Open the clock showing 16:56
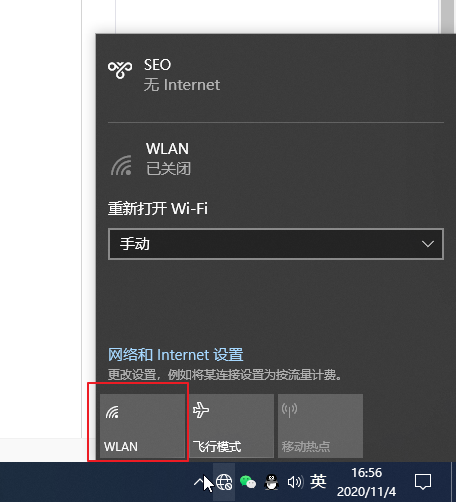Image resolution: width=456 pixels, height=502 pixels. coord(366,482)
